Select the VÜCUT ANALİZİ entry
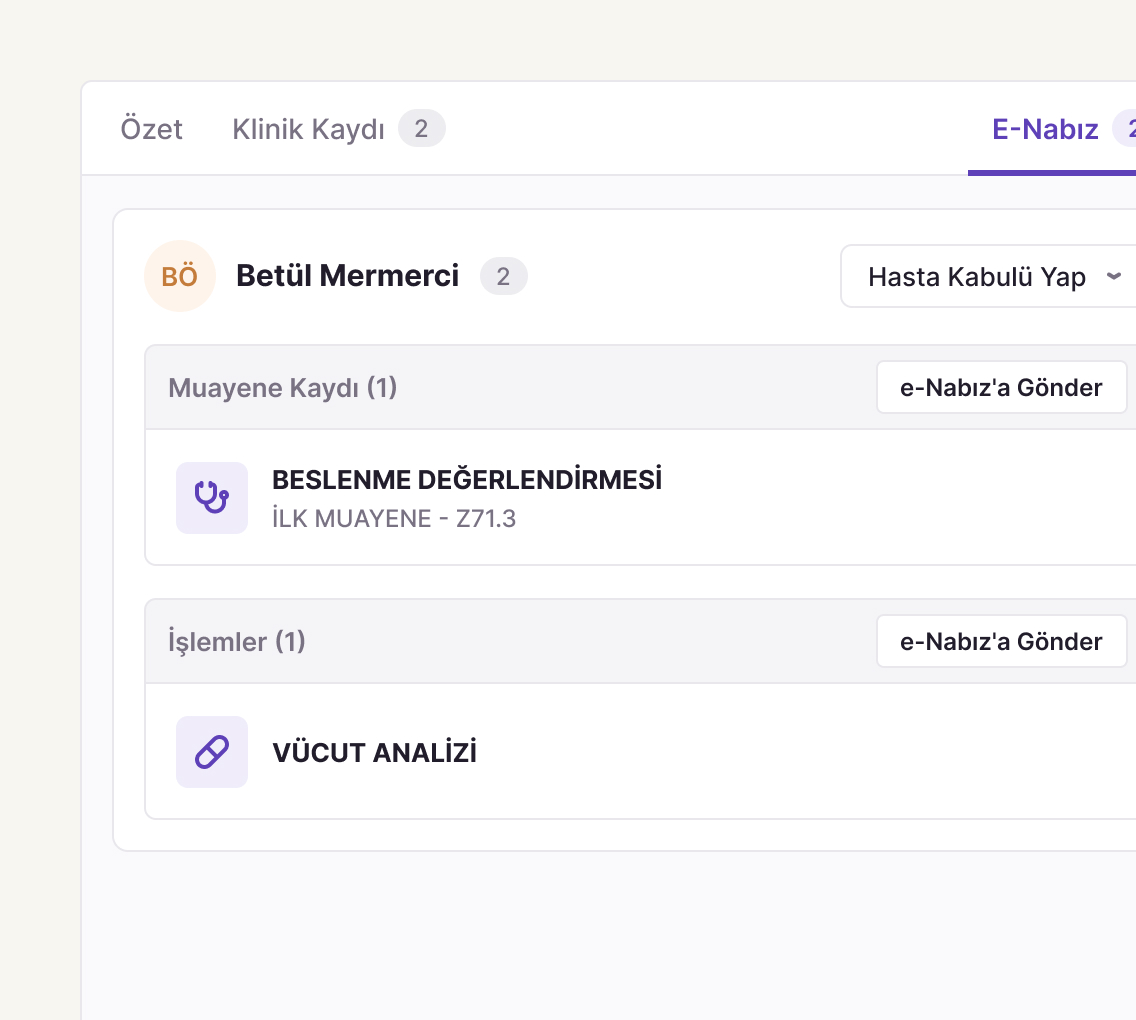Image resolution: width=1136 pixels, height=1020 pixels. (375, 752)
